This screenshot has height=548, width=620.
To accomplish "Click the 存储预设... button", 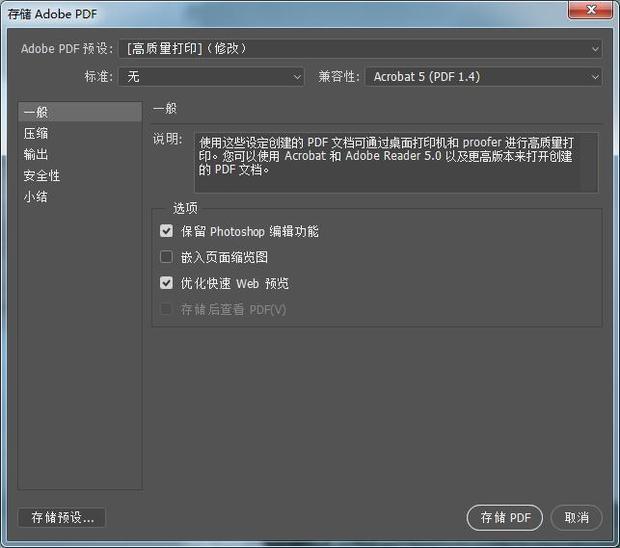I will (x=62, y=518).
